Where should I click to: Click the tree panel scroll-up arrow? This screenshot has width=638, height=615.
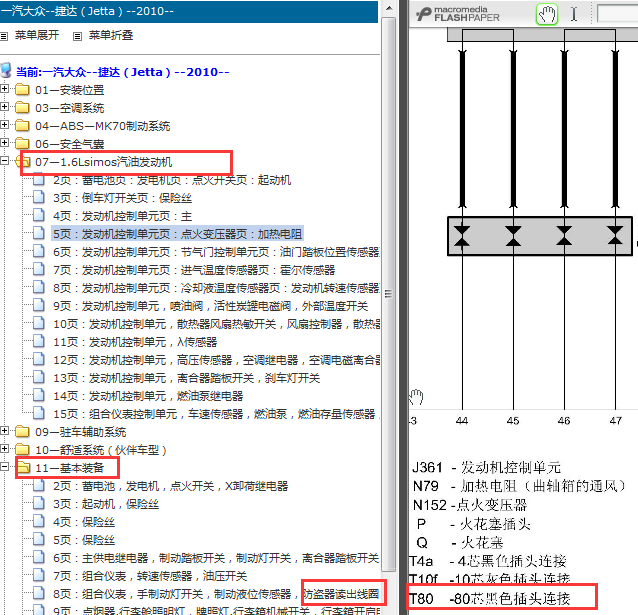(x=389, y=8)
